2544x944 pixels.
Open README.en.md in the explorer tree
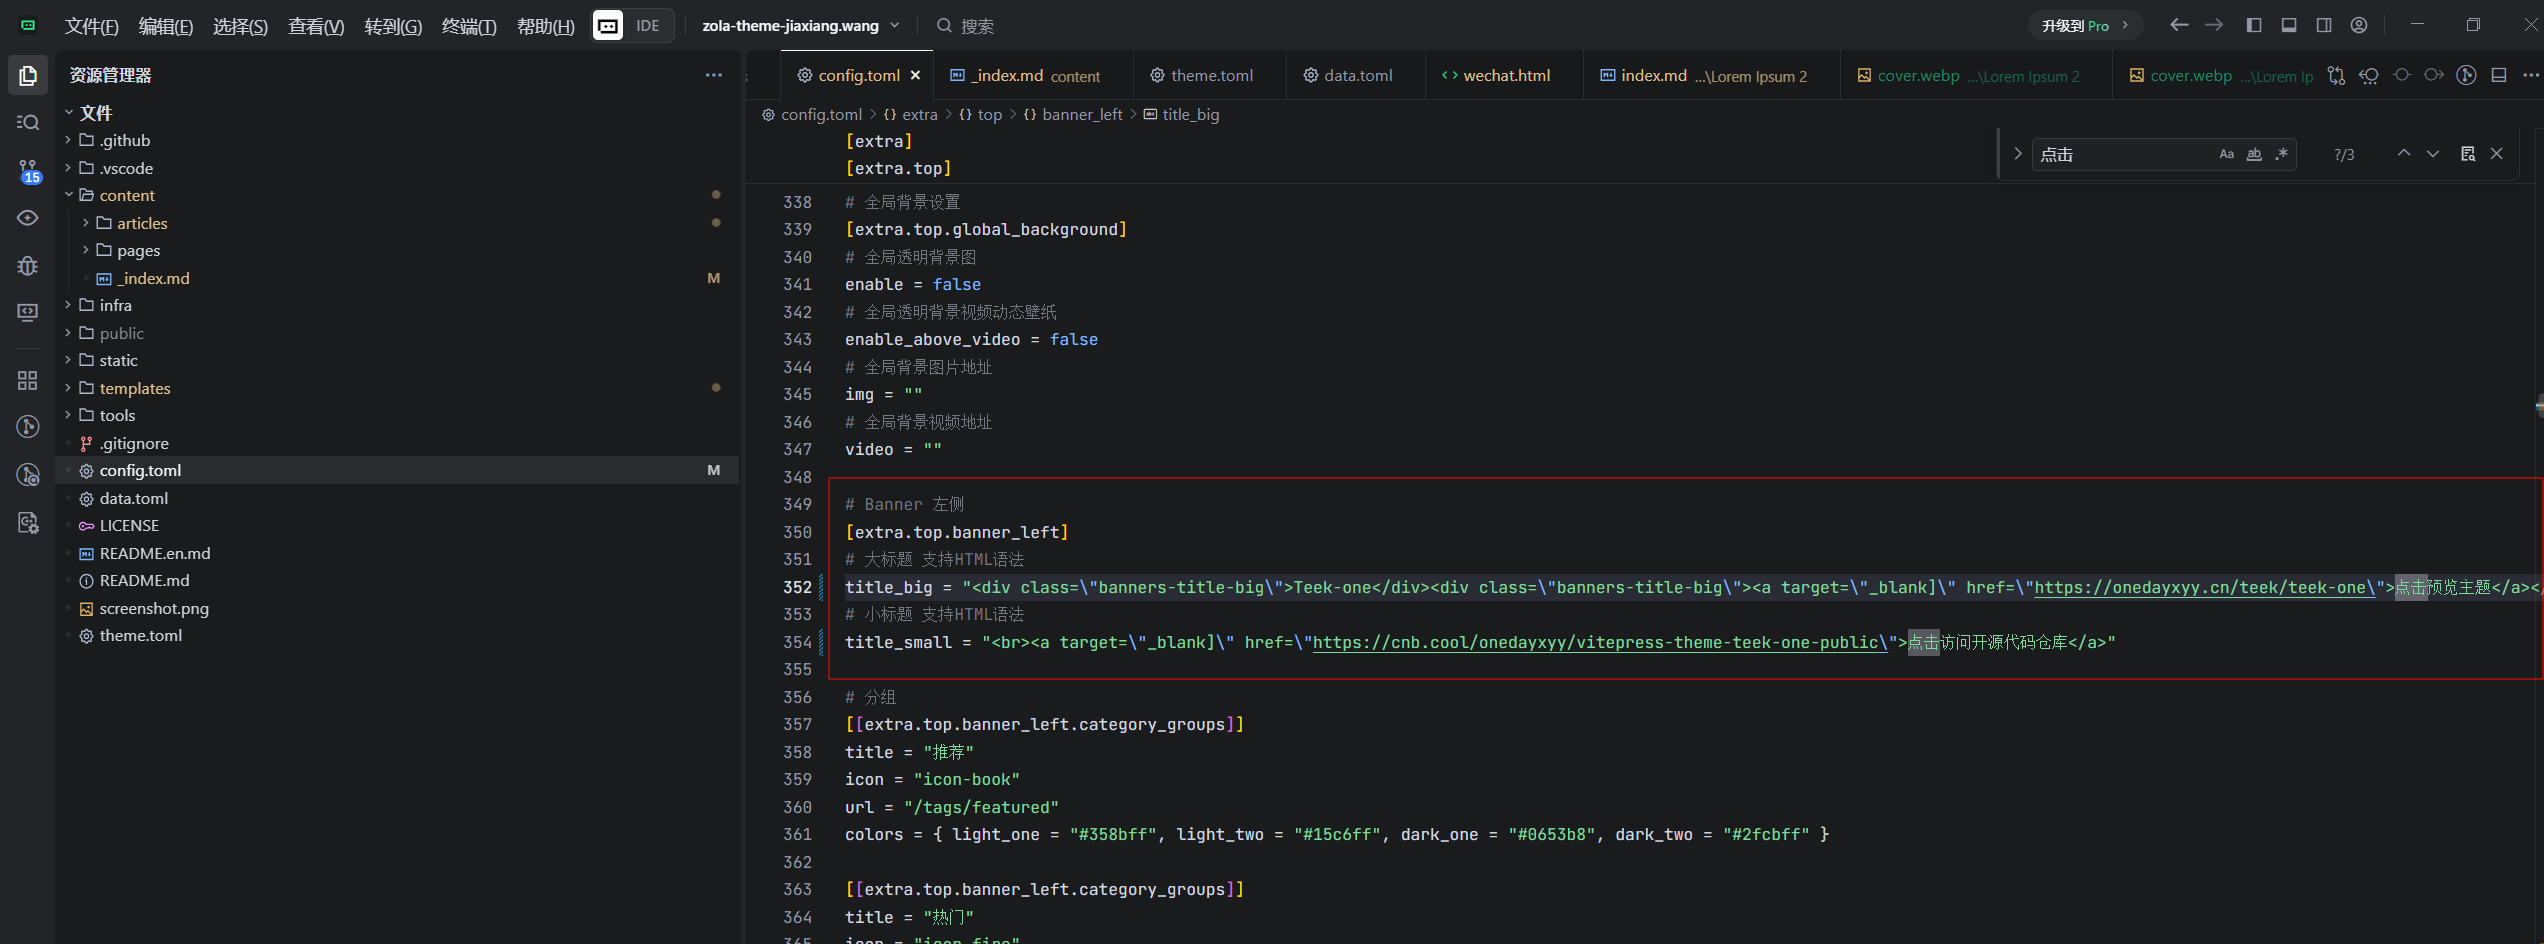click(155, 553)
